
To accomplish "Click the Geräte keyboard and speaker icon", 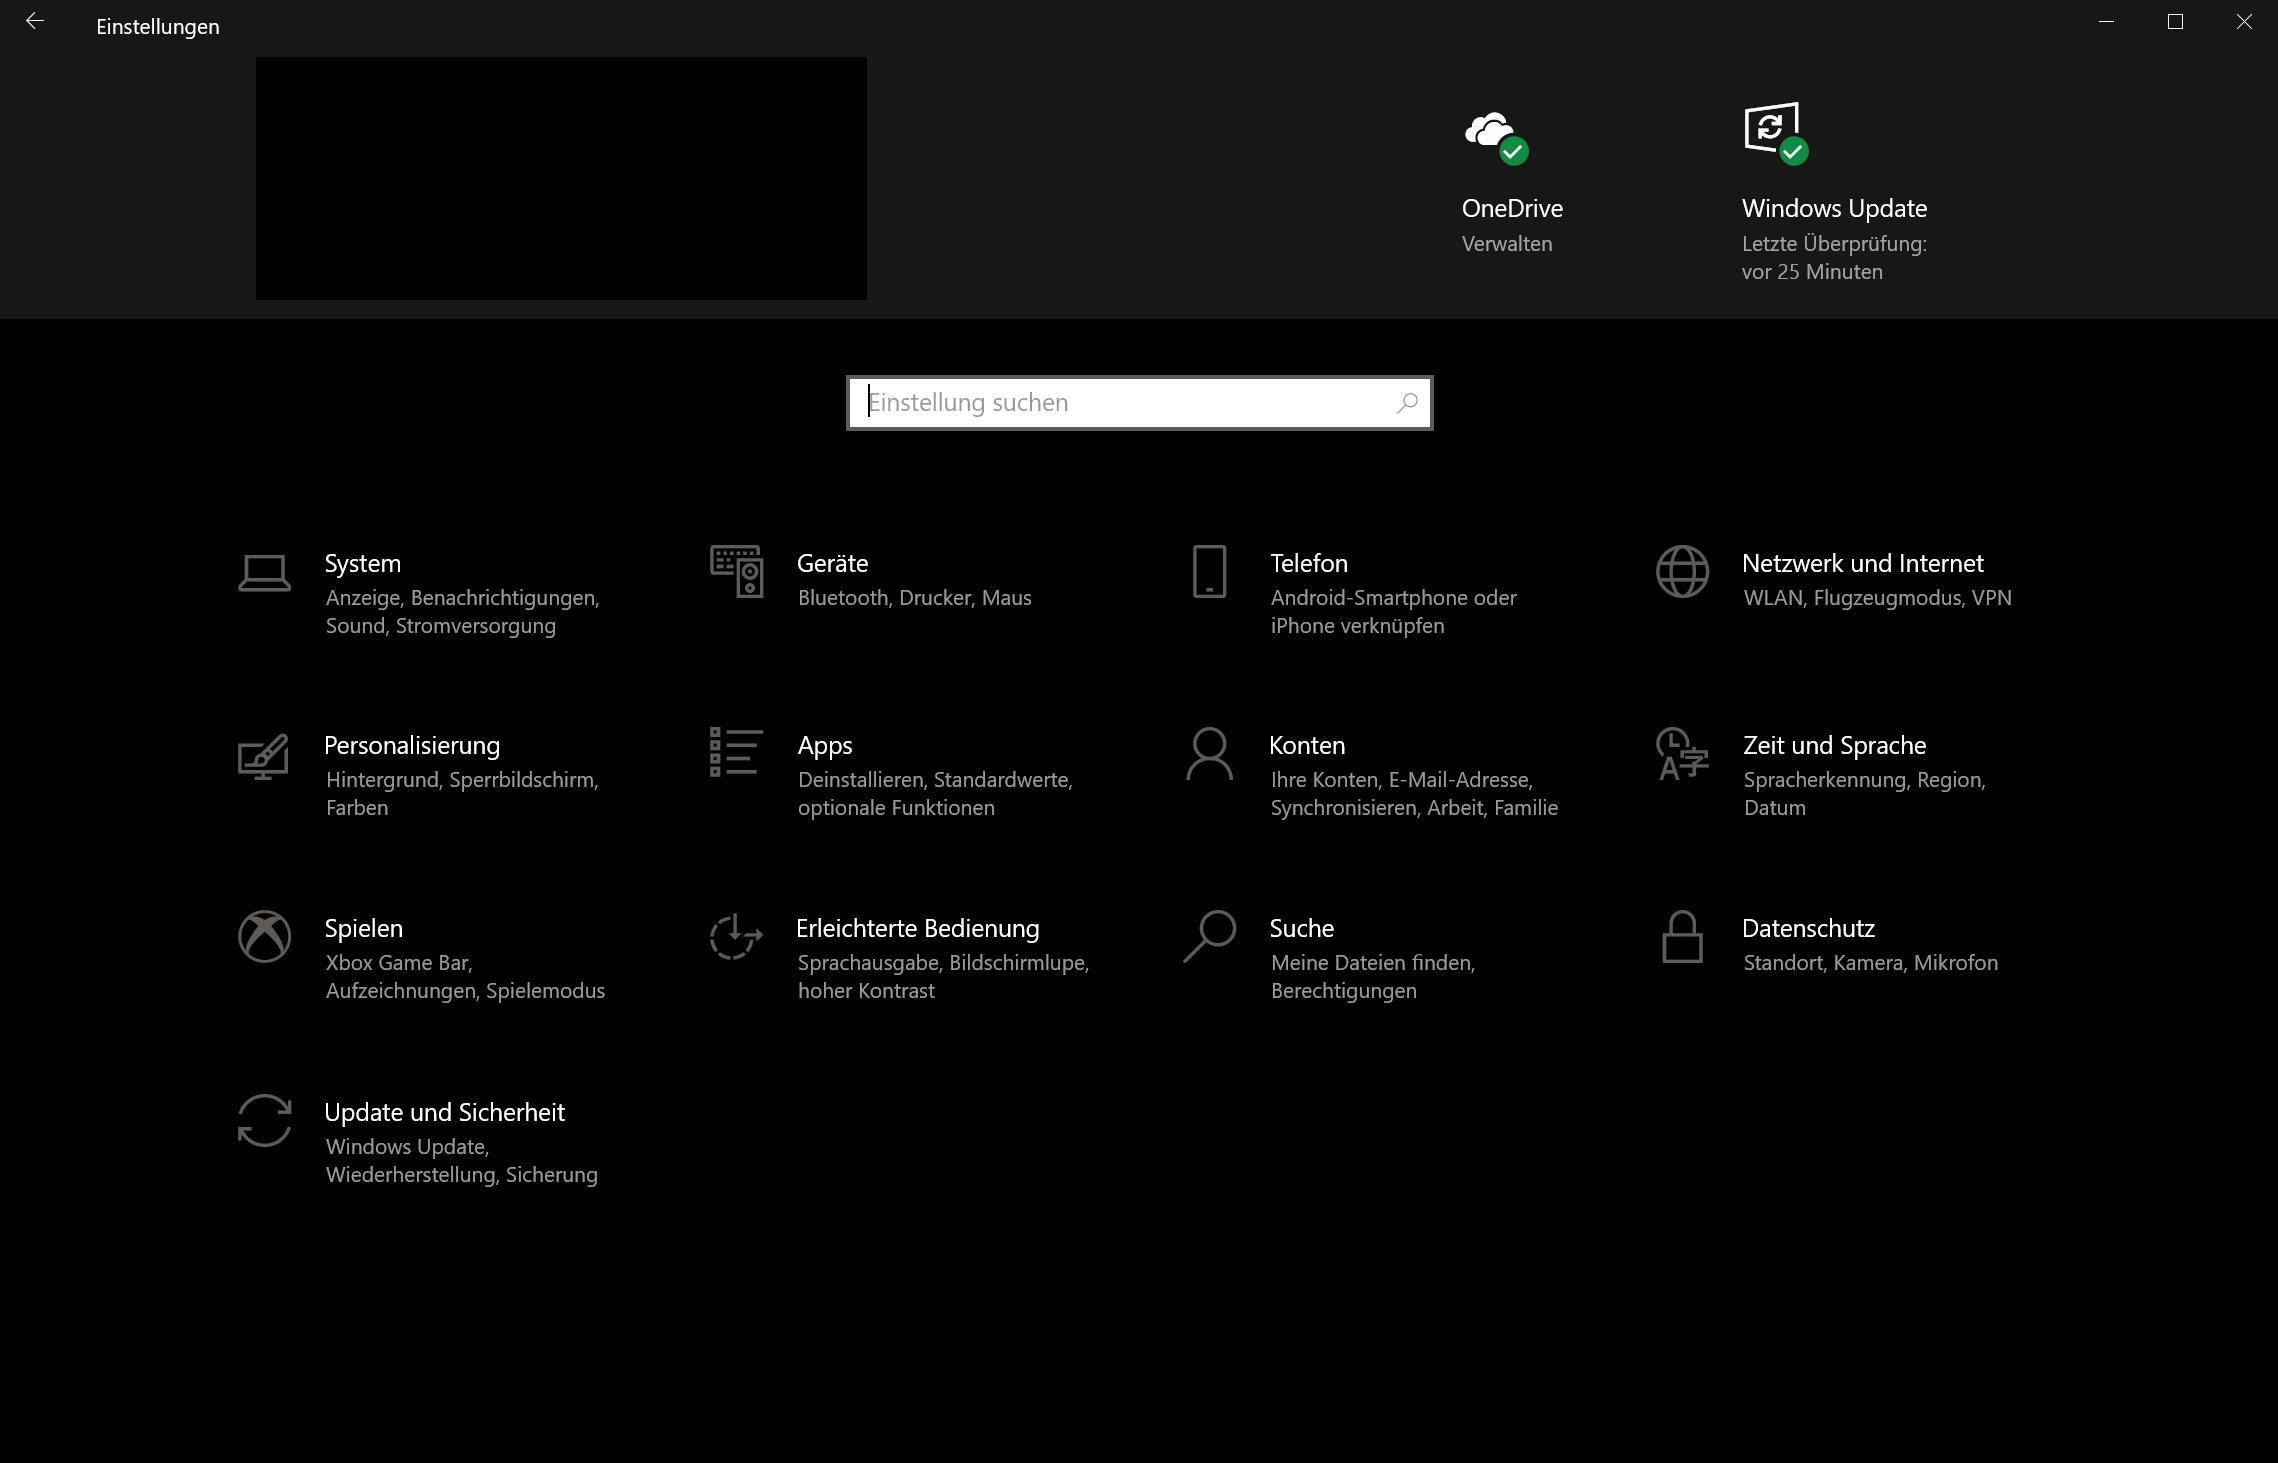I will [x=737, y=571].
